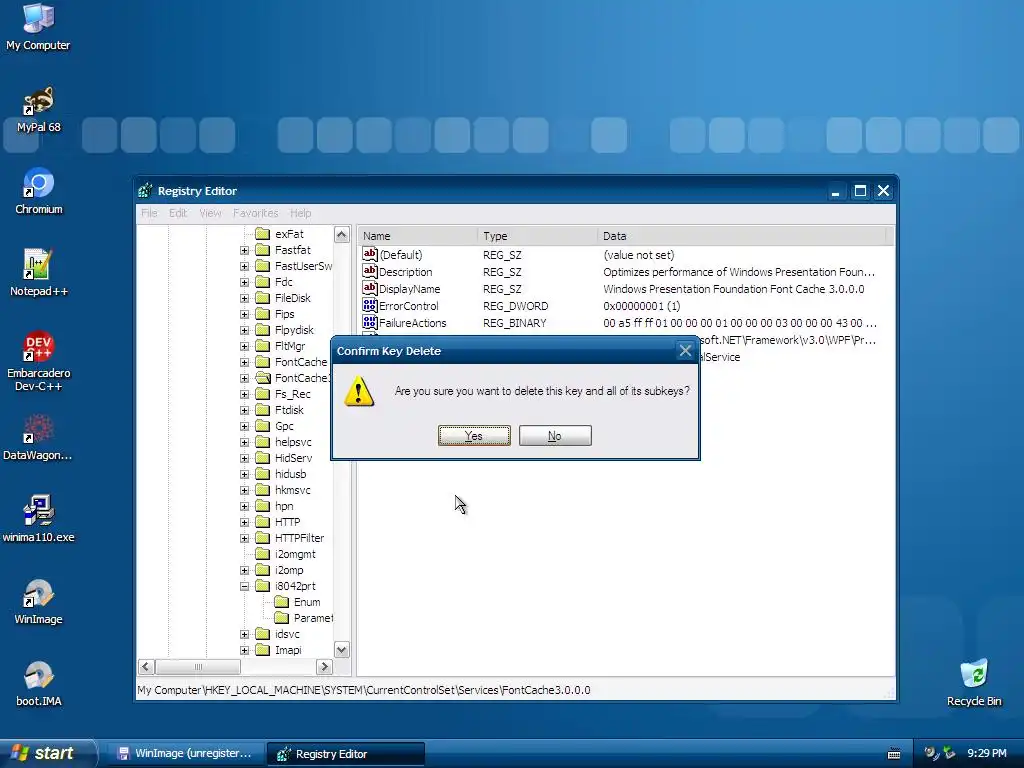Expand the Fdc tree key
The width and height of the screenshot is (1024, 768).
[244, 282]
